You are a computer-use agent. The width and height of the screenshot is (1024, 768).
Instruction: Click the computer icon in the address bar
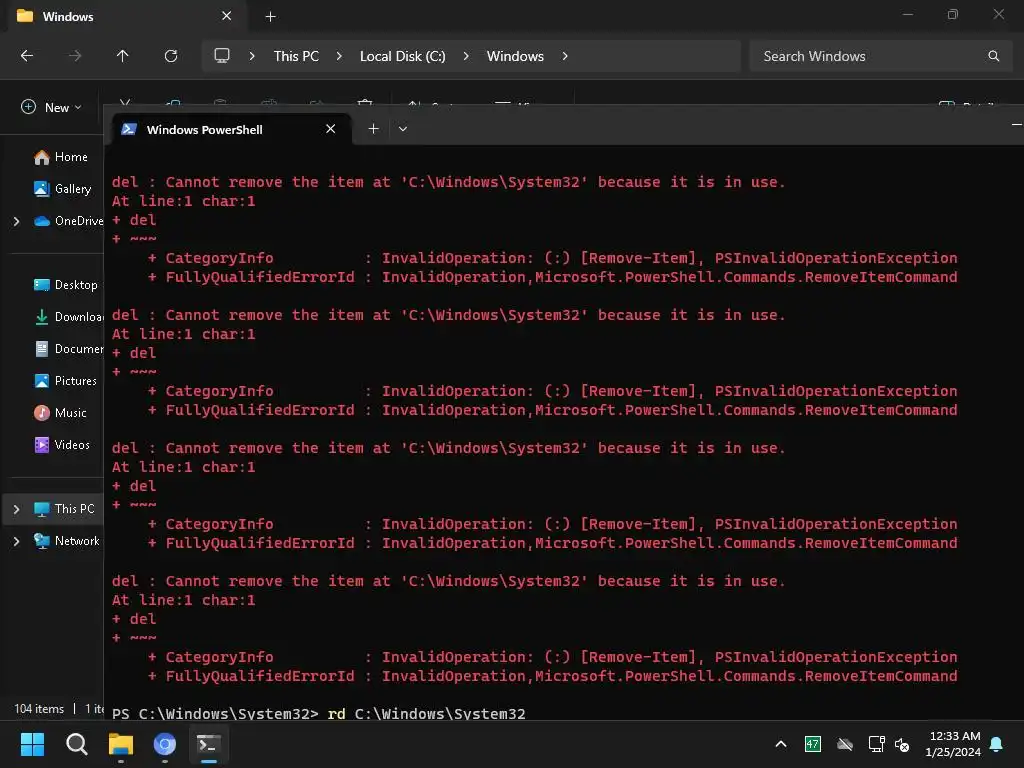[x=222, y=56]
